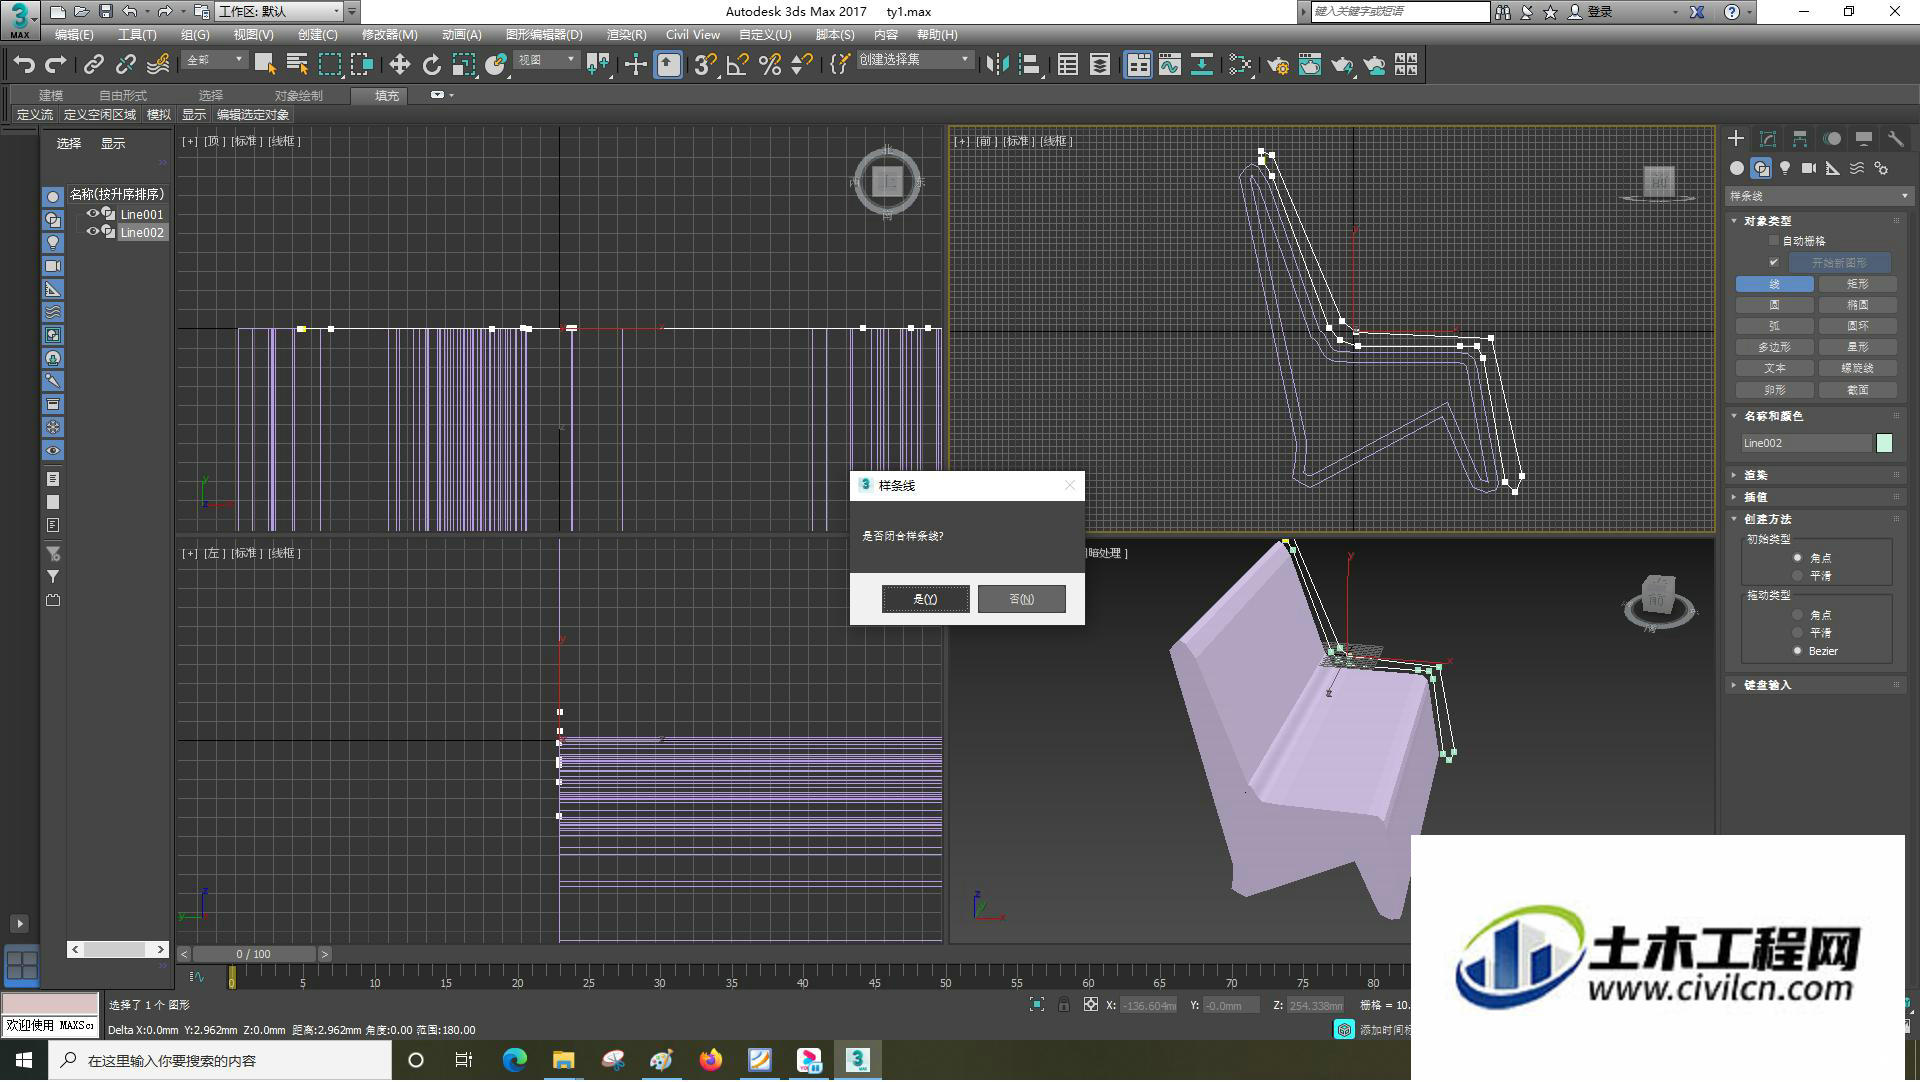Choose the Select and Move tool
Screen dimensions: 1920x1082
click(399, 65)
